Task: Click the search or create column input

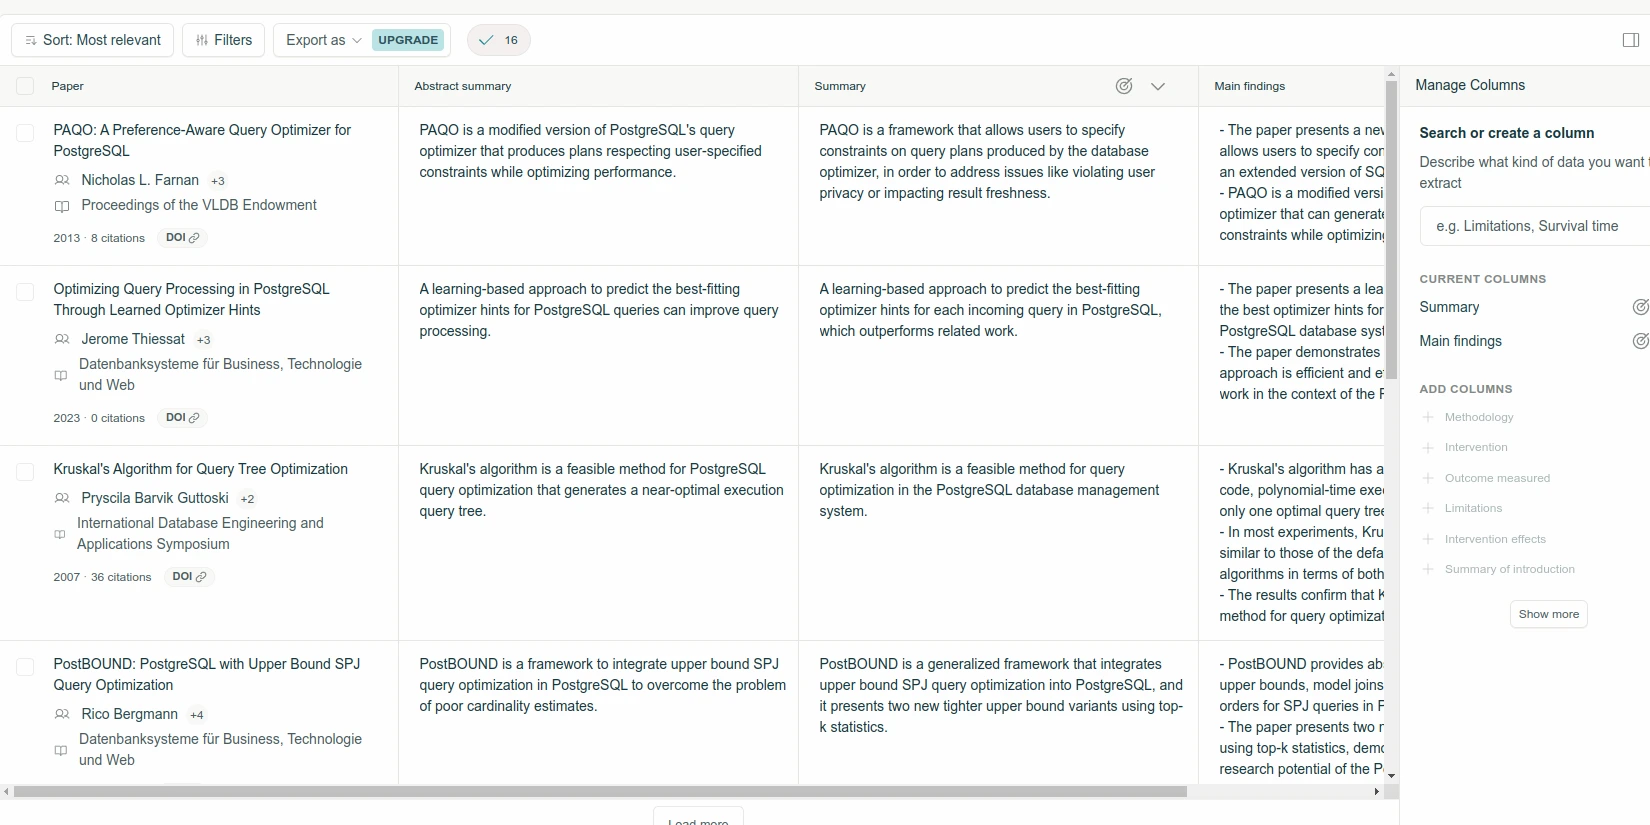Action: tap(1535, 226)
